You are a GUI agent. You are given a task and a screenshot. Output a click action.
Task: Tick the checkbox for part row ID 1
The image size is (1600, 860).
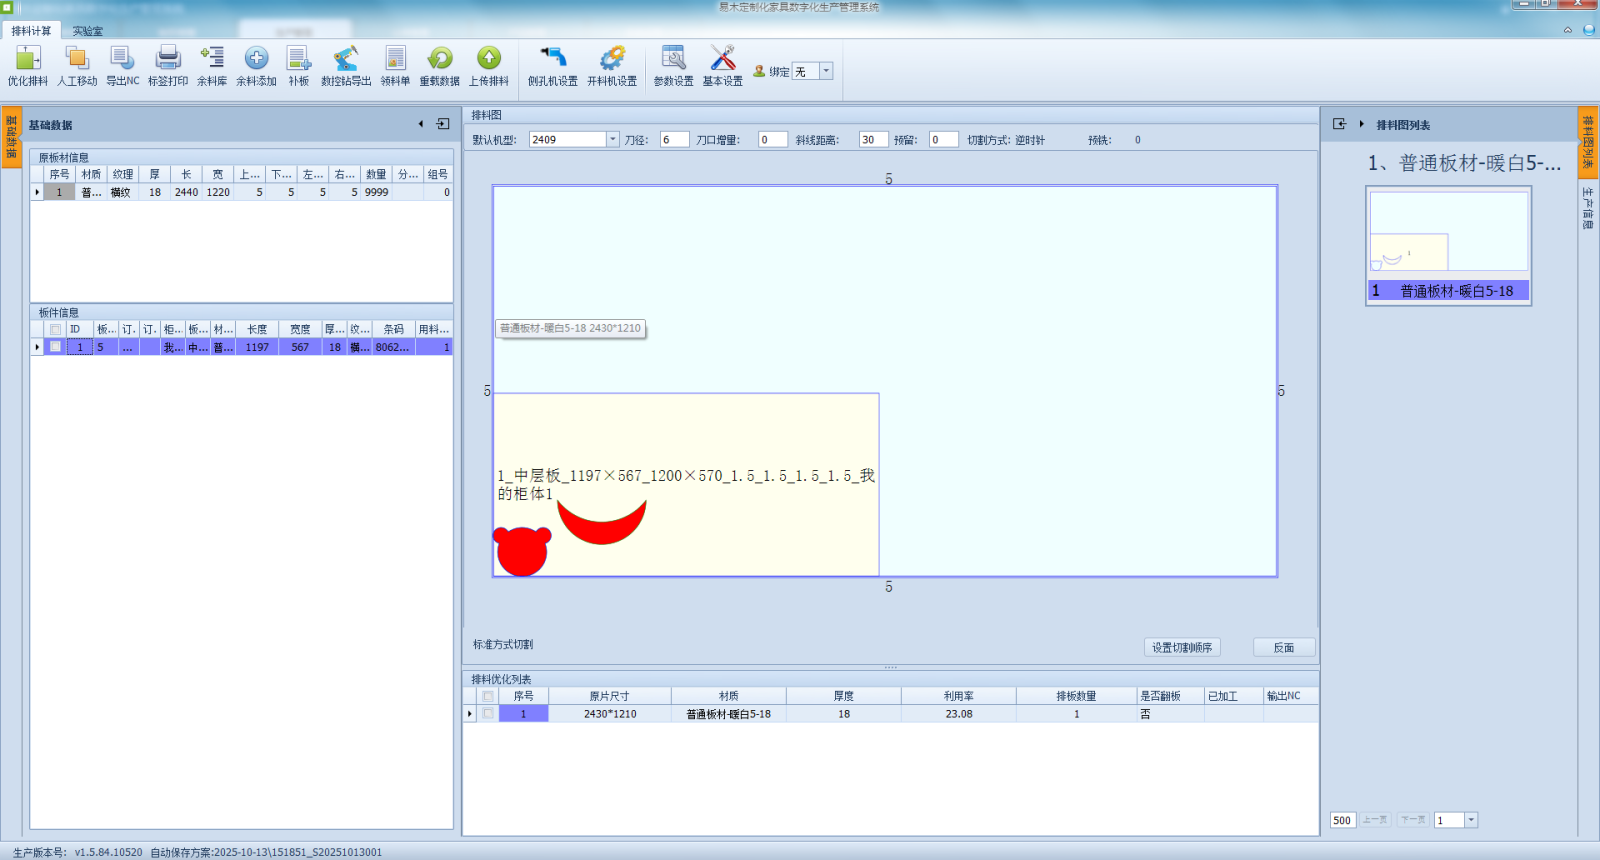[56, 347]
